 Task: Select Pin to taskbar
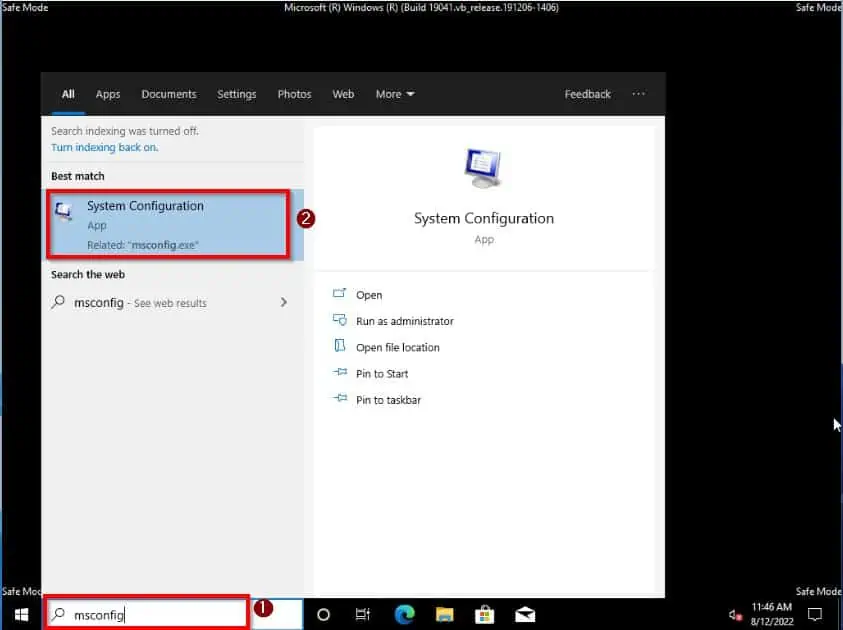(x=388, y=400)
